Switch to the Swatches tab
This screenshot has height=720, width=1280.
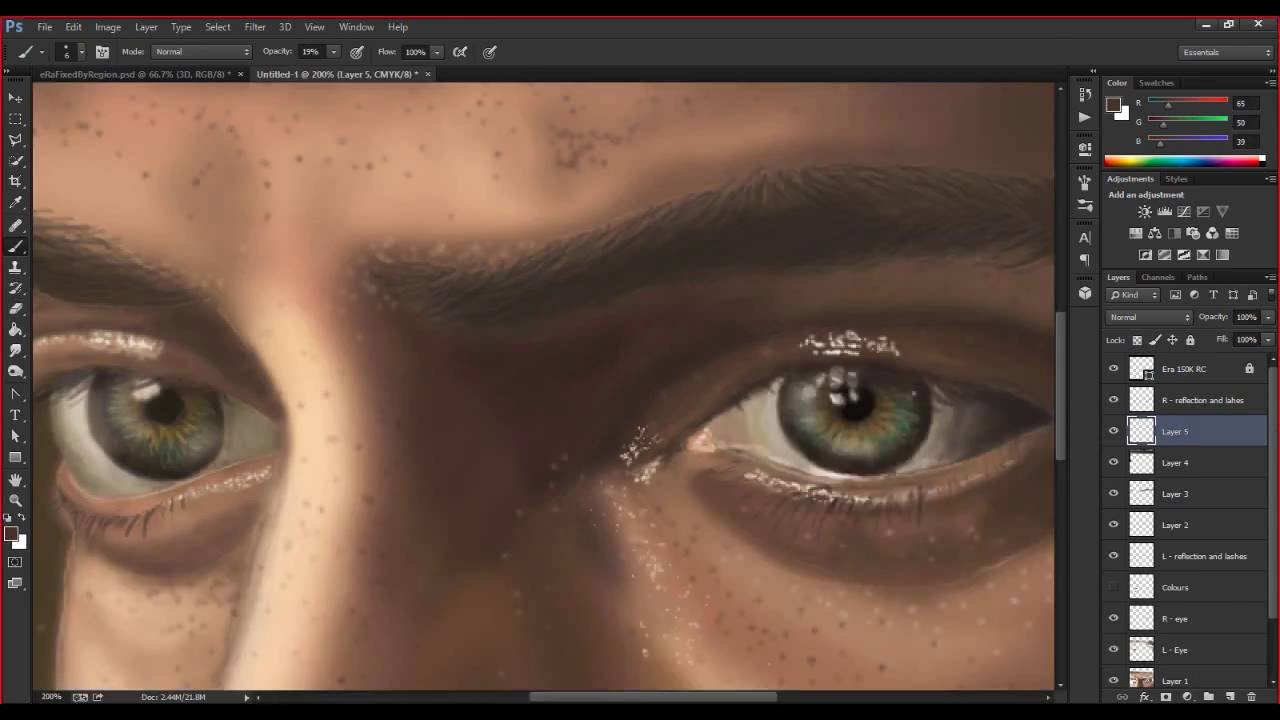1156,83
